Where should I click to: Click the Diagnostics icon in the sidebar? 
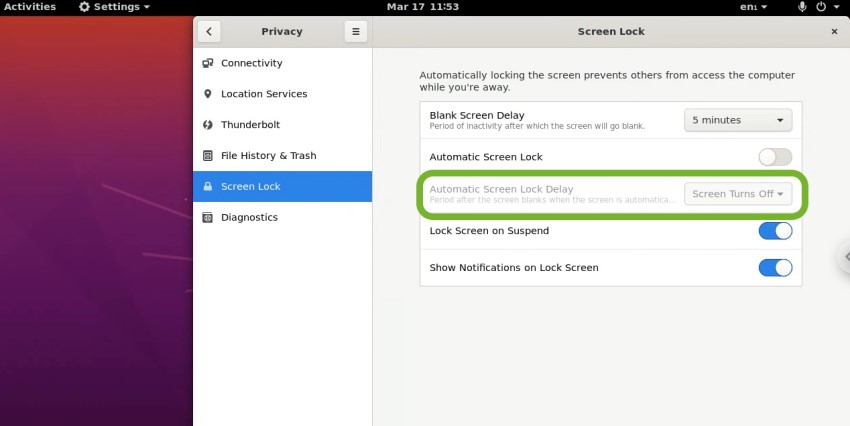tap(208, 218)
